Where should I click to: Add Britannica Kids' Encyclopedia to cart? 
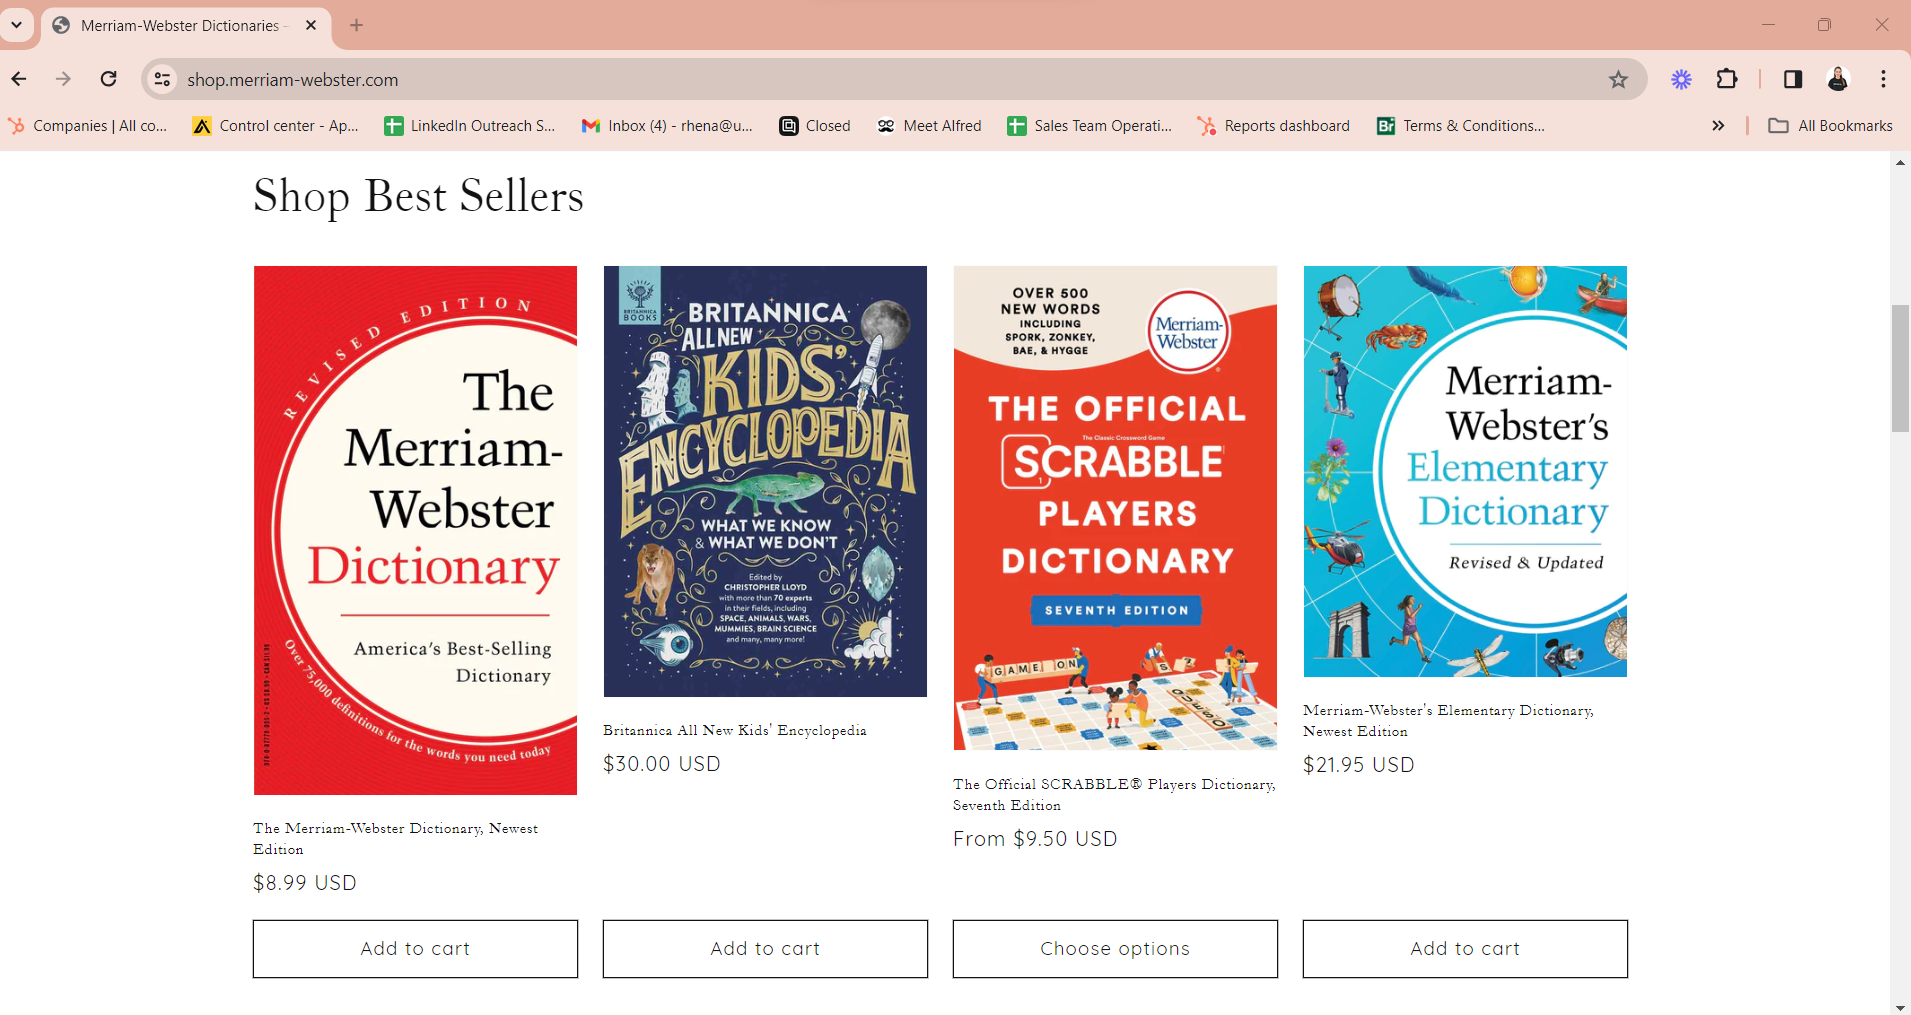(x=765, y=948)
